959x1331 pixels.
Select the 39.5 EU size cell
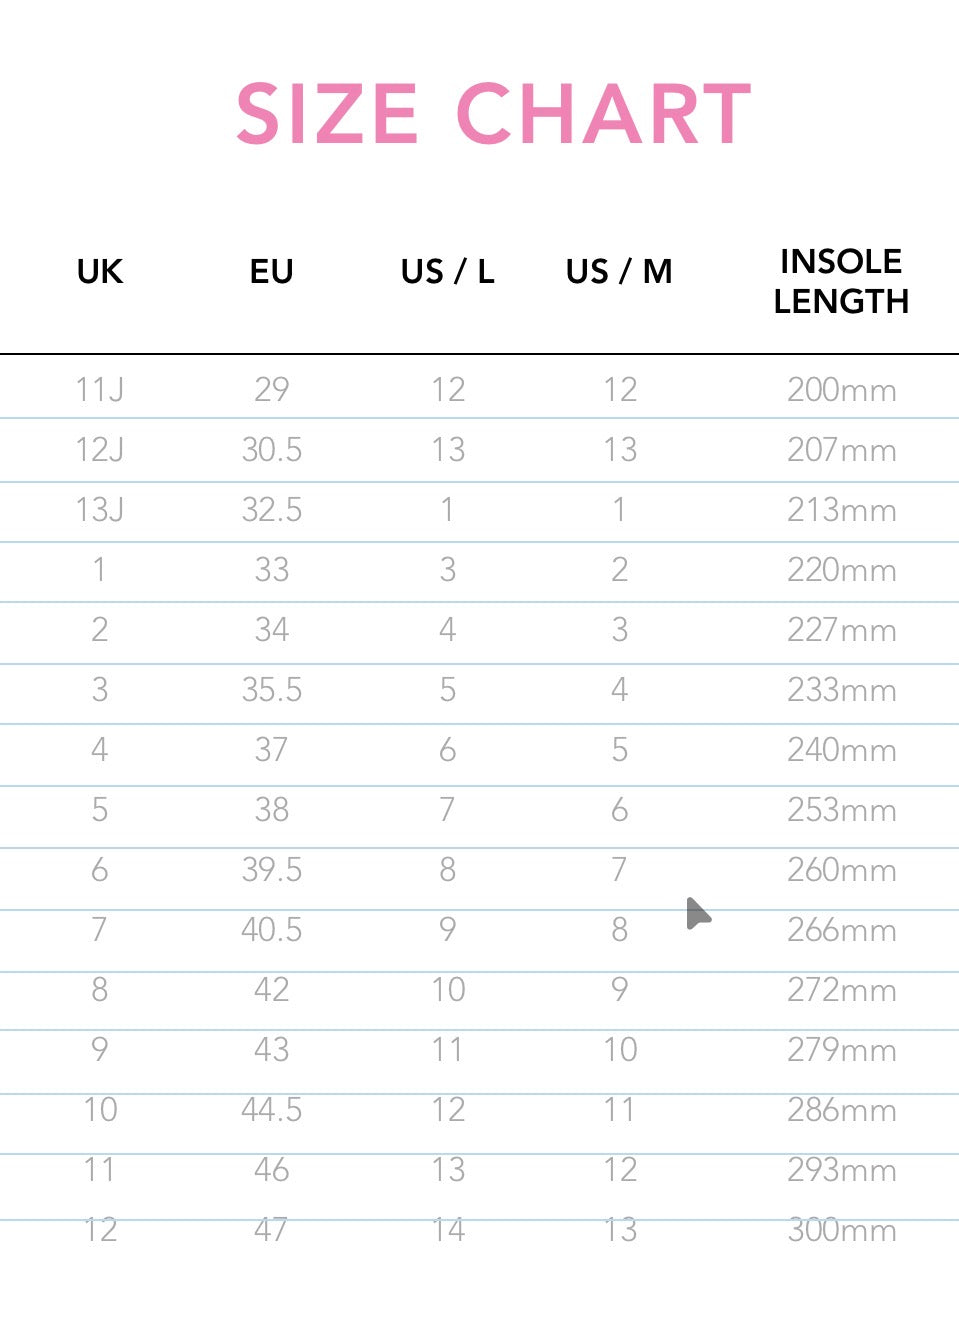pyautogui.click(x=271, y=870)
